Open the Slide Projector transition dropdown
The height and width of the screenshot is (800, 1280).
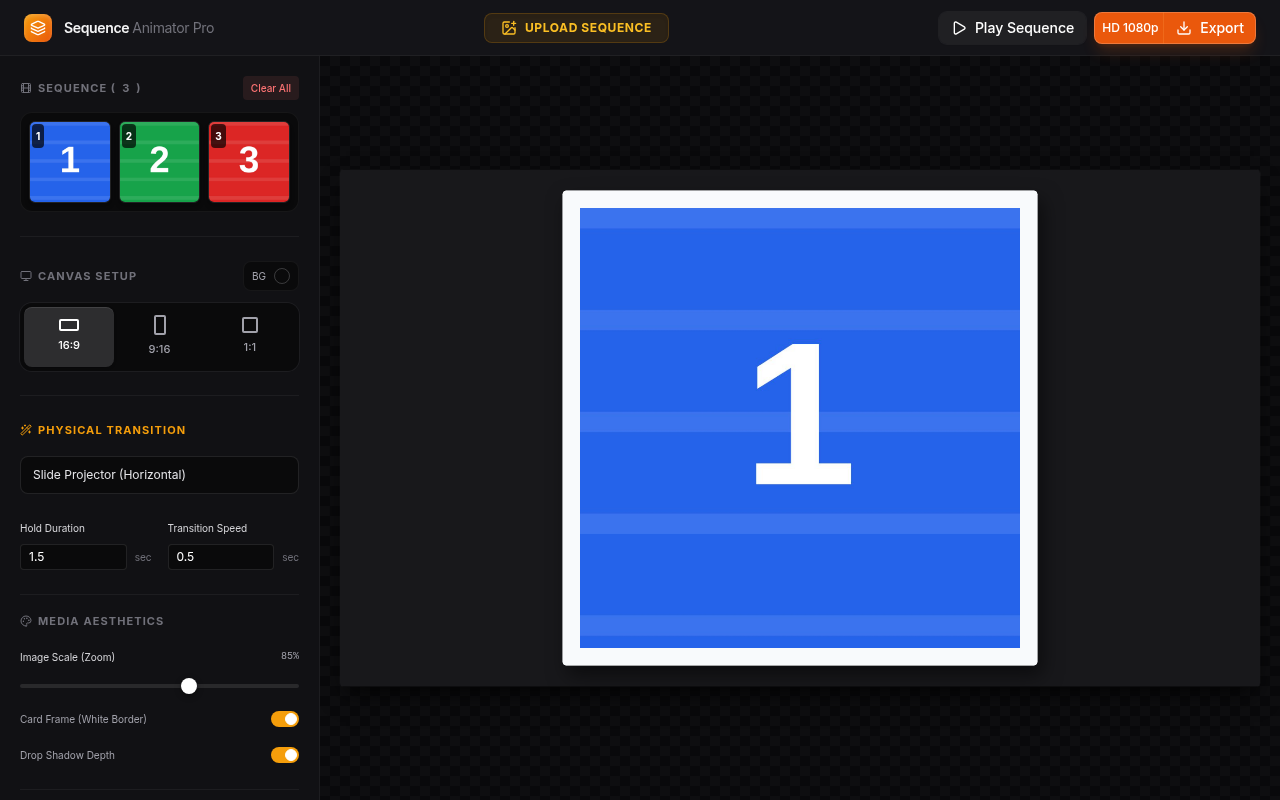(x=159, y=475)
